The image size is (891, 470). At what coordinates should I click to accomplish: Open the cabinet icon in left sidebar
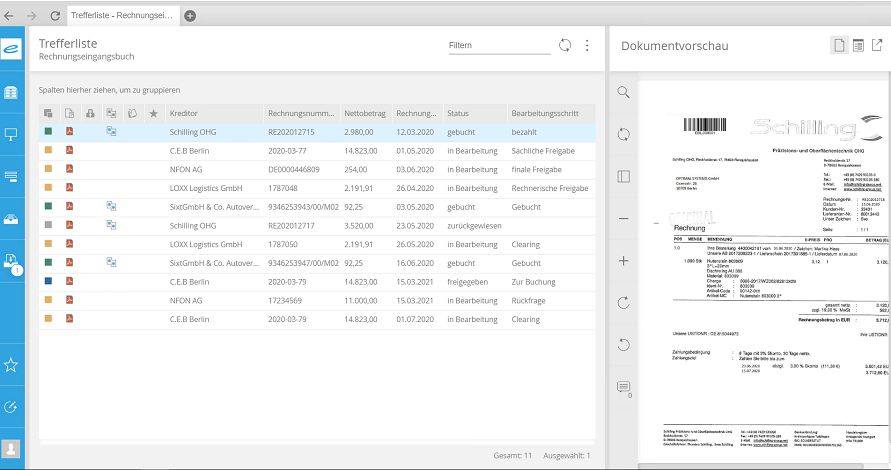click(x=11, y=92)
